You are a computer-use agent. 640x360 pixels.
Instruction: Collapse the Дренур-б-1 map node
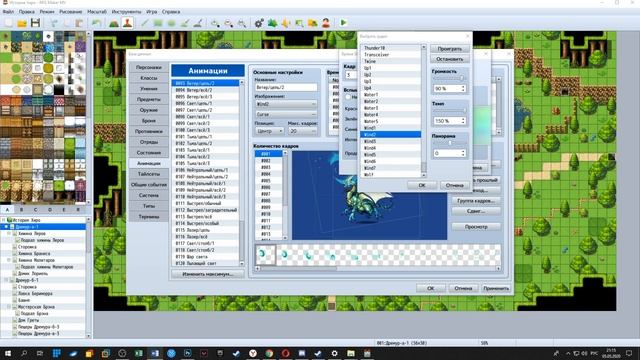pos(6,280)
